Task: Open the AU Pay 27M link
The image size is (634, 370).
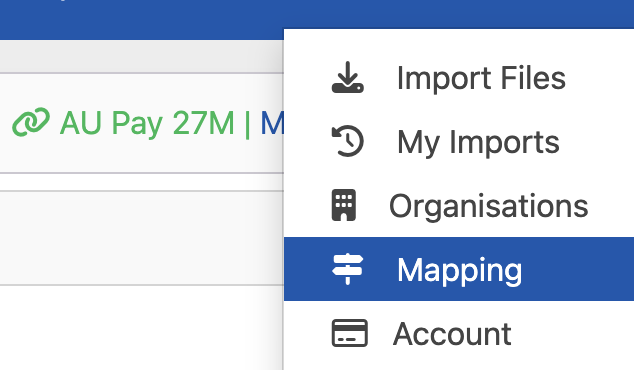Action: (x=147, y=123)
